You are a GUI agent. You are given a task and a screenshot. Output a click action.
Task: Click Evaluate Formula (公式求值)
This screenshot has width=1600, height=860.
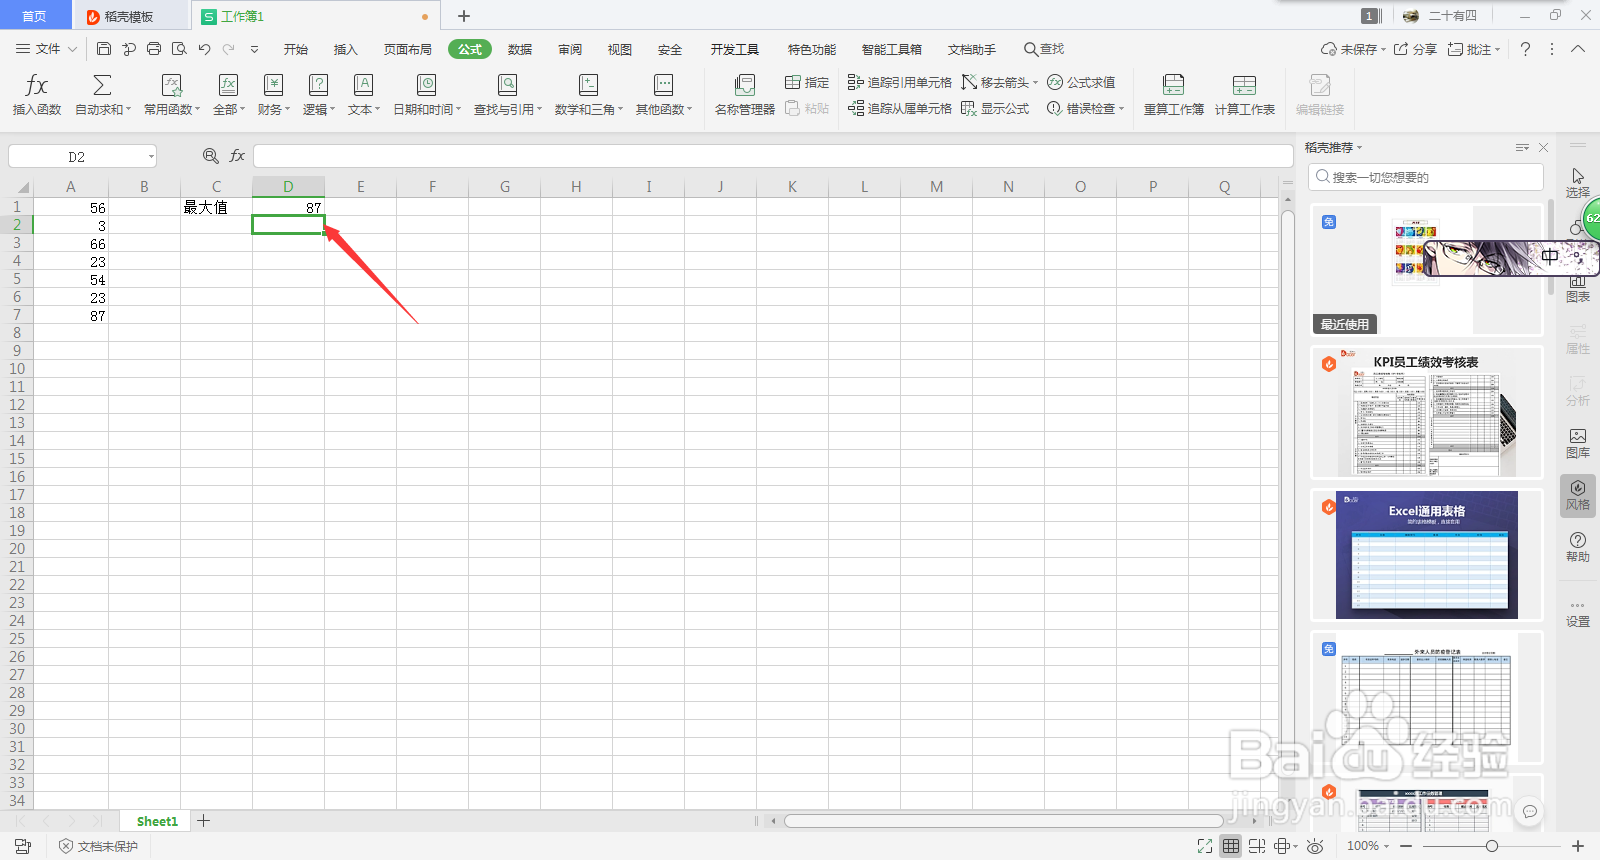(1081, 82)
